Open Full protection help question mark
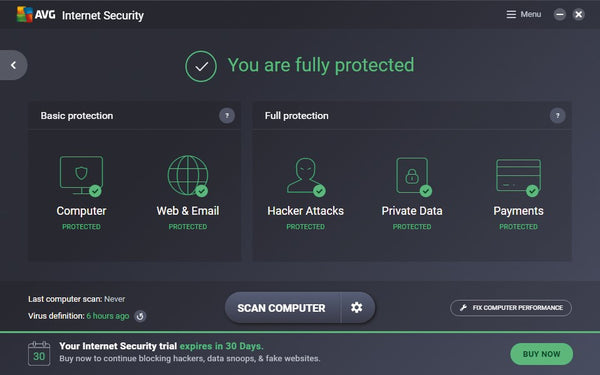The width and height of the screenshot is (600, 375). pyautogui.click(x=558, y=116)
